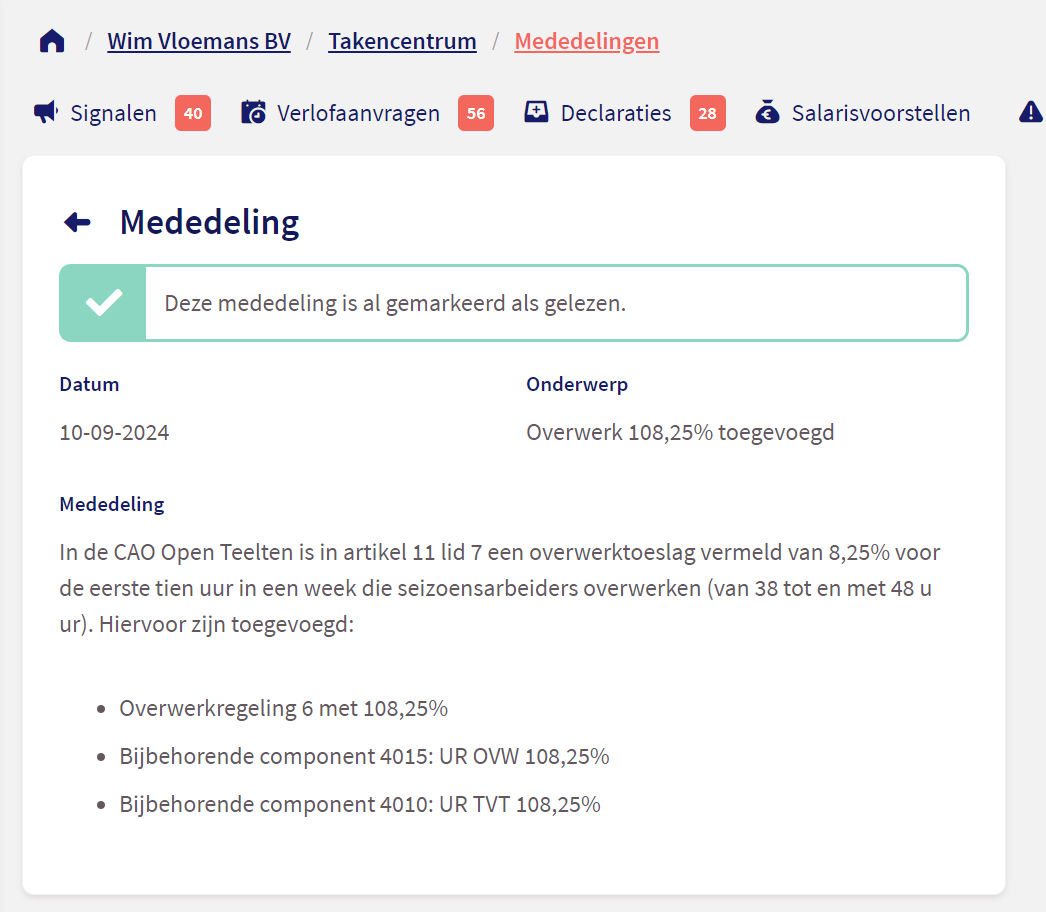Click the Verlofaanvragen count badge 56
1046x912 pixels.
(476, 113)
